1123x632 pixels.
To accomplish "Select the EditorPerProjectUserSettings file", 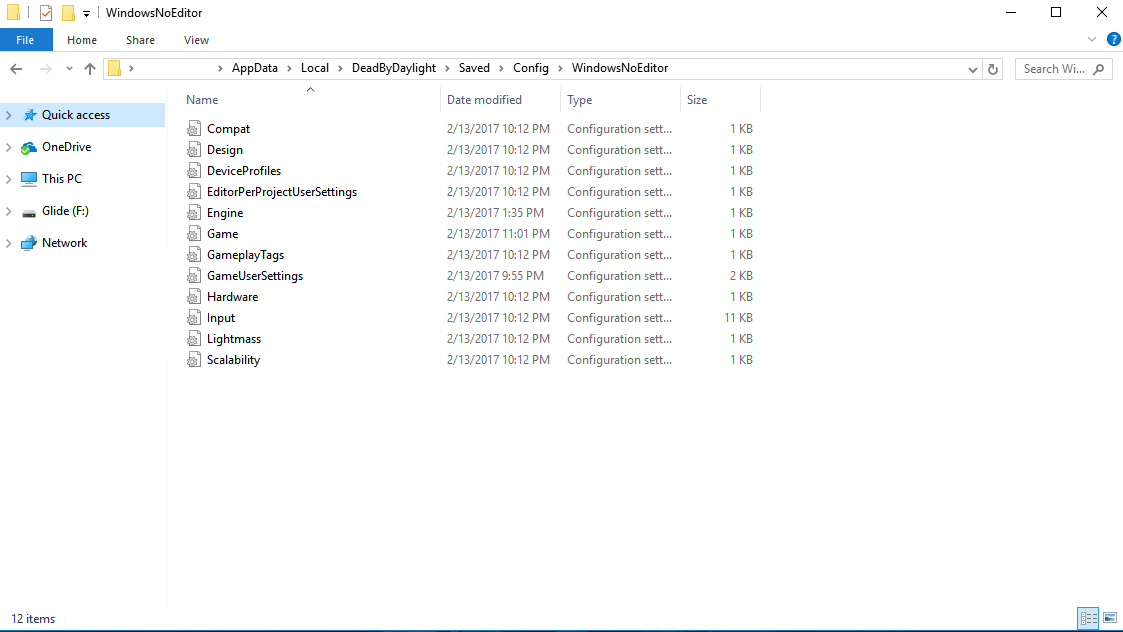I will 281,191.
